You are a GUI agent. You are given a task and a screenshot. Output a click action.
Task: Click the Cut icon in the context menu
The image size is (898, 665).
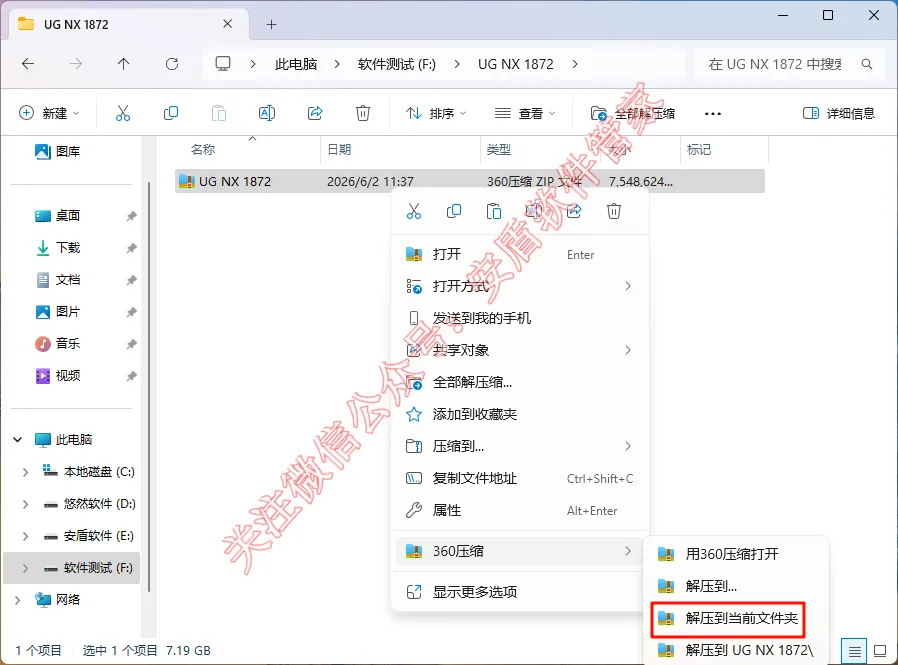413,211
